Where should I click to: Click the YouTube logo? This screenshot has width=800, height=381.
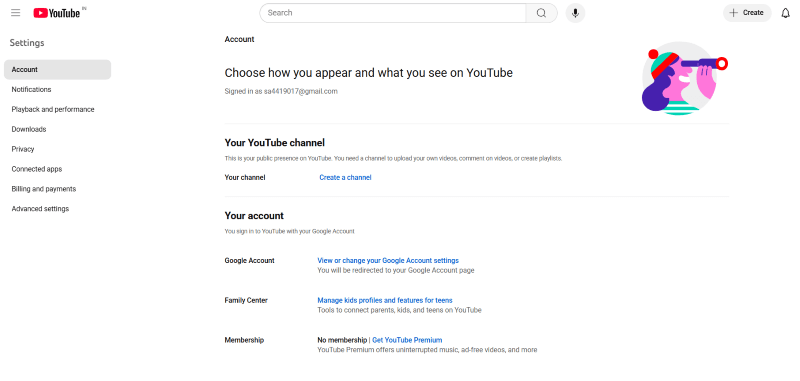point(57,13)
